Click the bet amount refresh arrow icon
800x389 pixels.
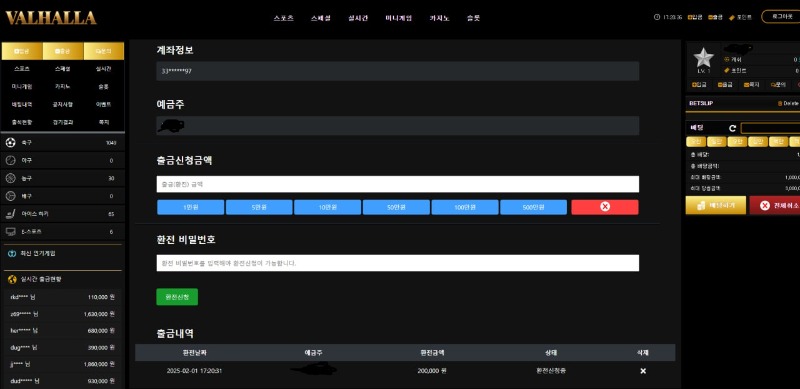coord(732,129)
